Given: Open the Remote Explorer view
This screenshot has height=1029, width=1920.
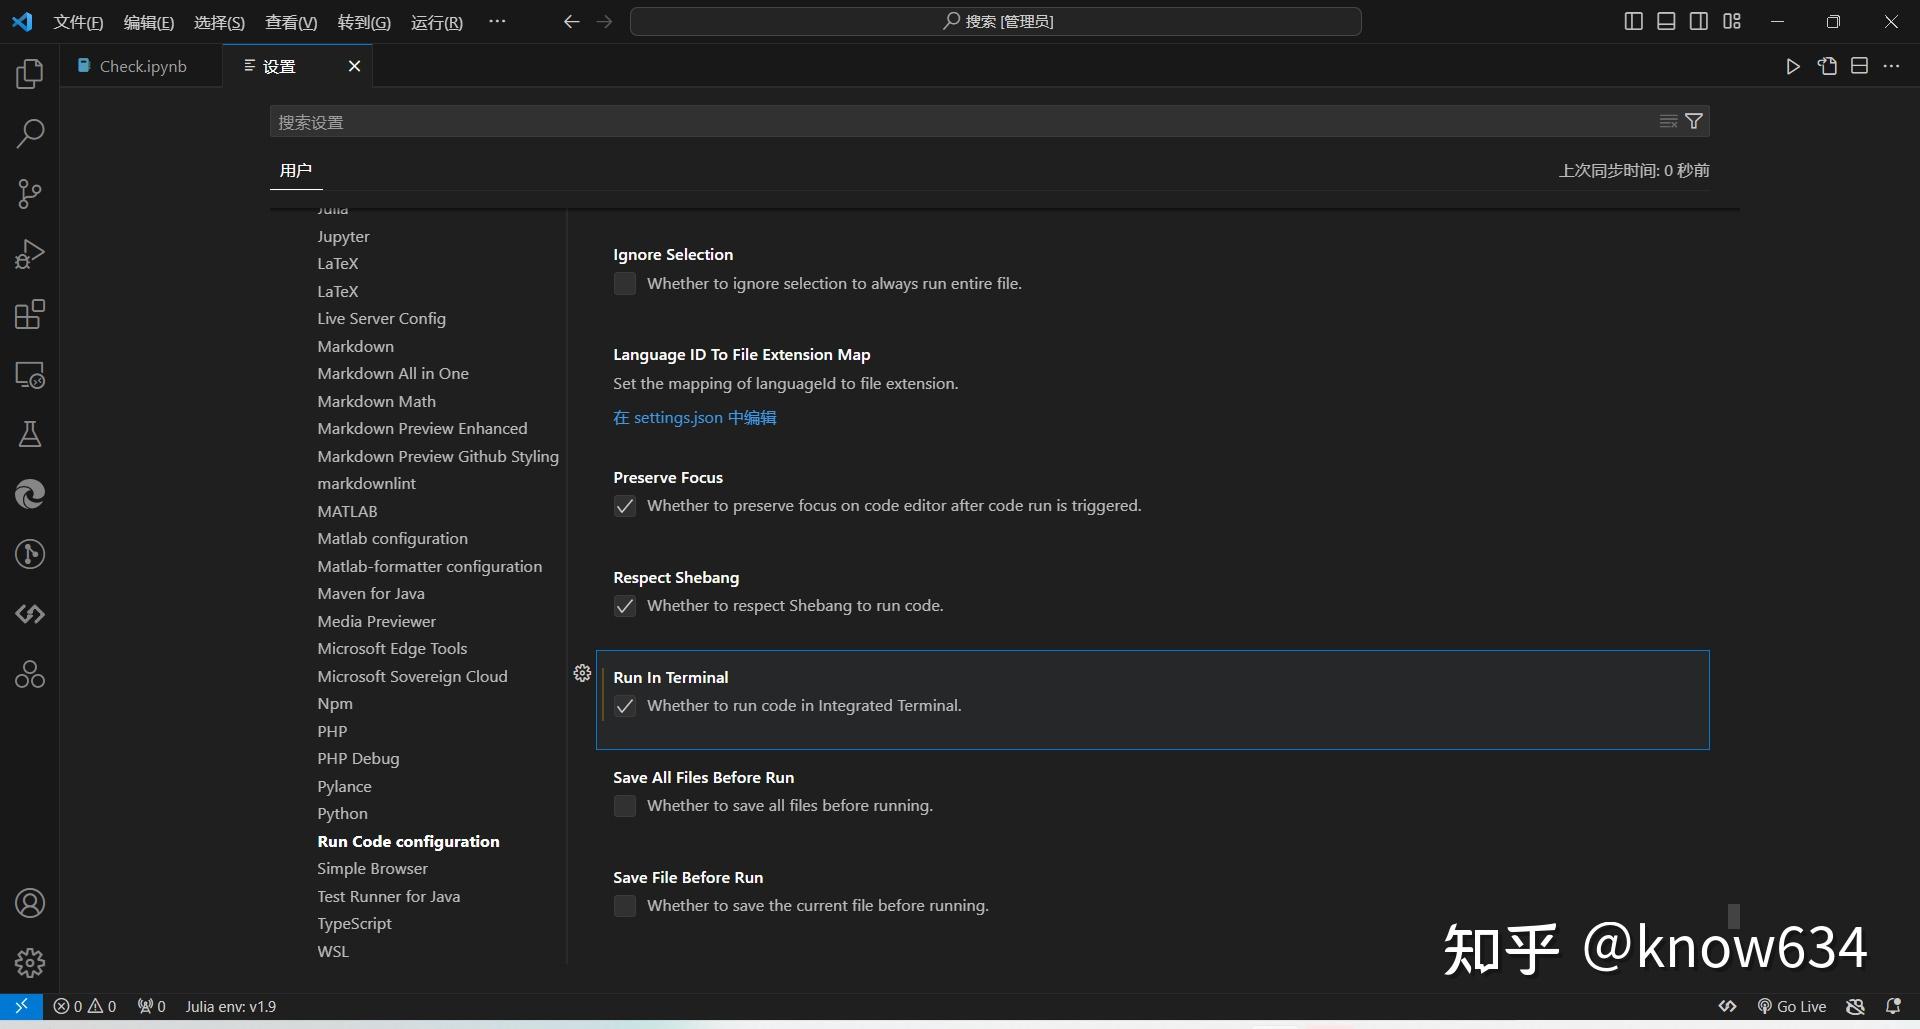Looking at the screenshot, I should pos(30,375).
